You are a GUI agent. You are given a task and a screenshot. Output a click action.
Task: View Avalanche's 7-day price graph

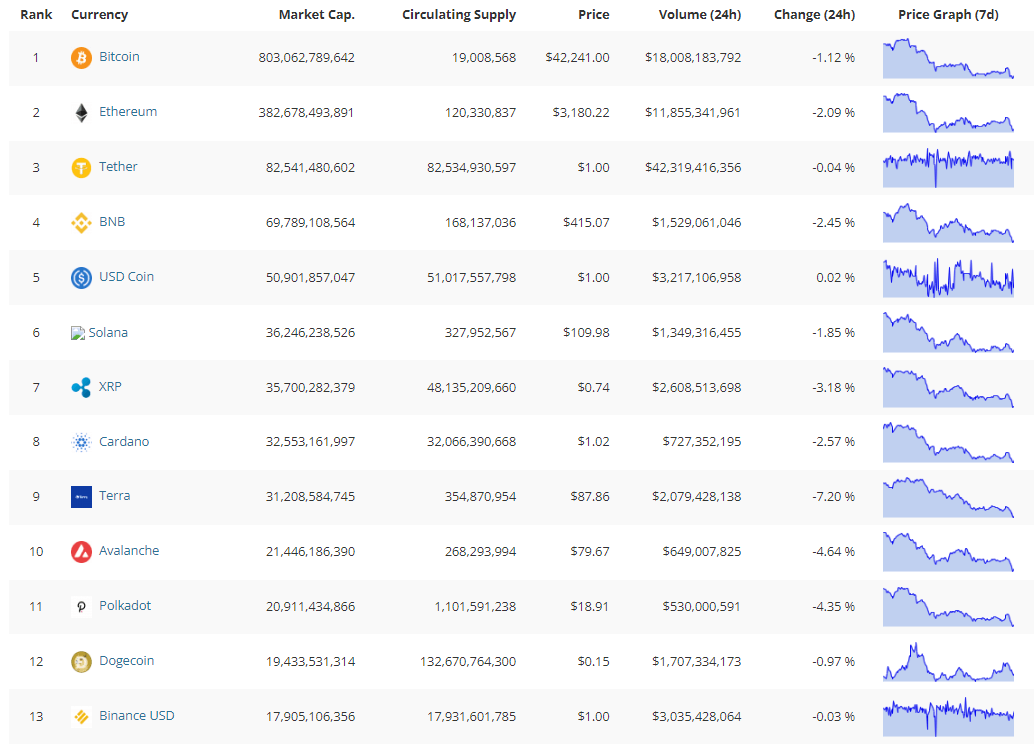click(x=948, y=551)
